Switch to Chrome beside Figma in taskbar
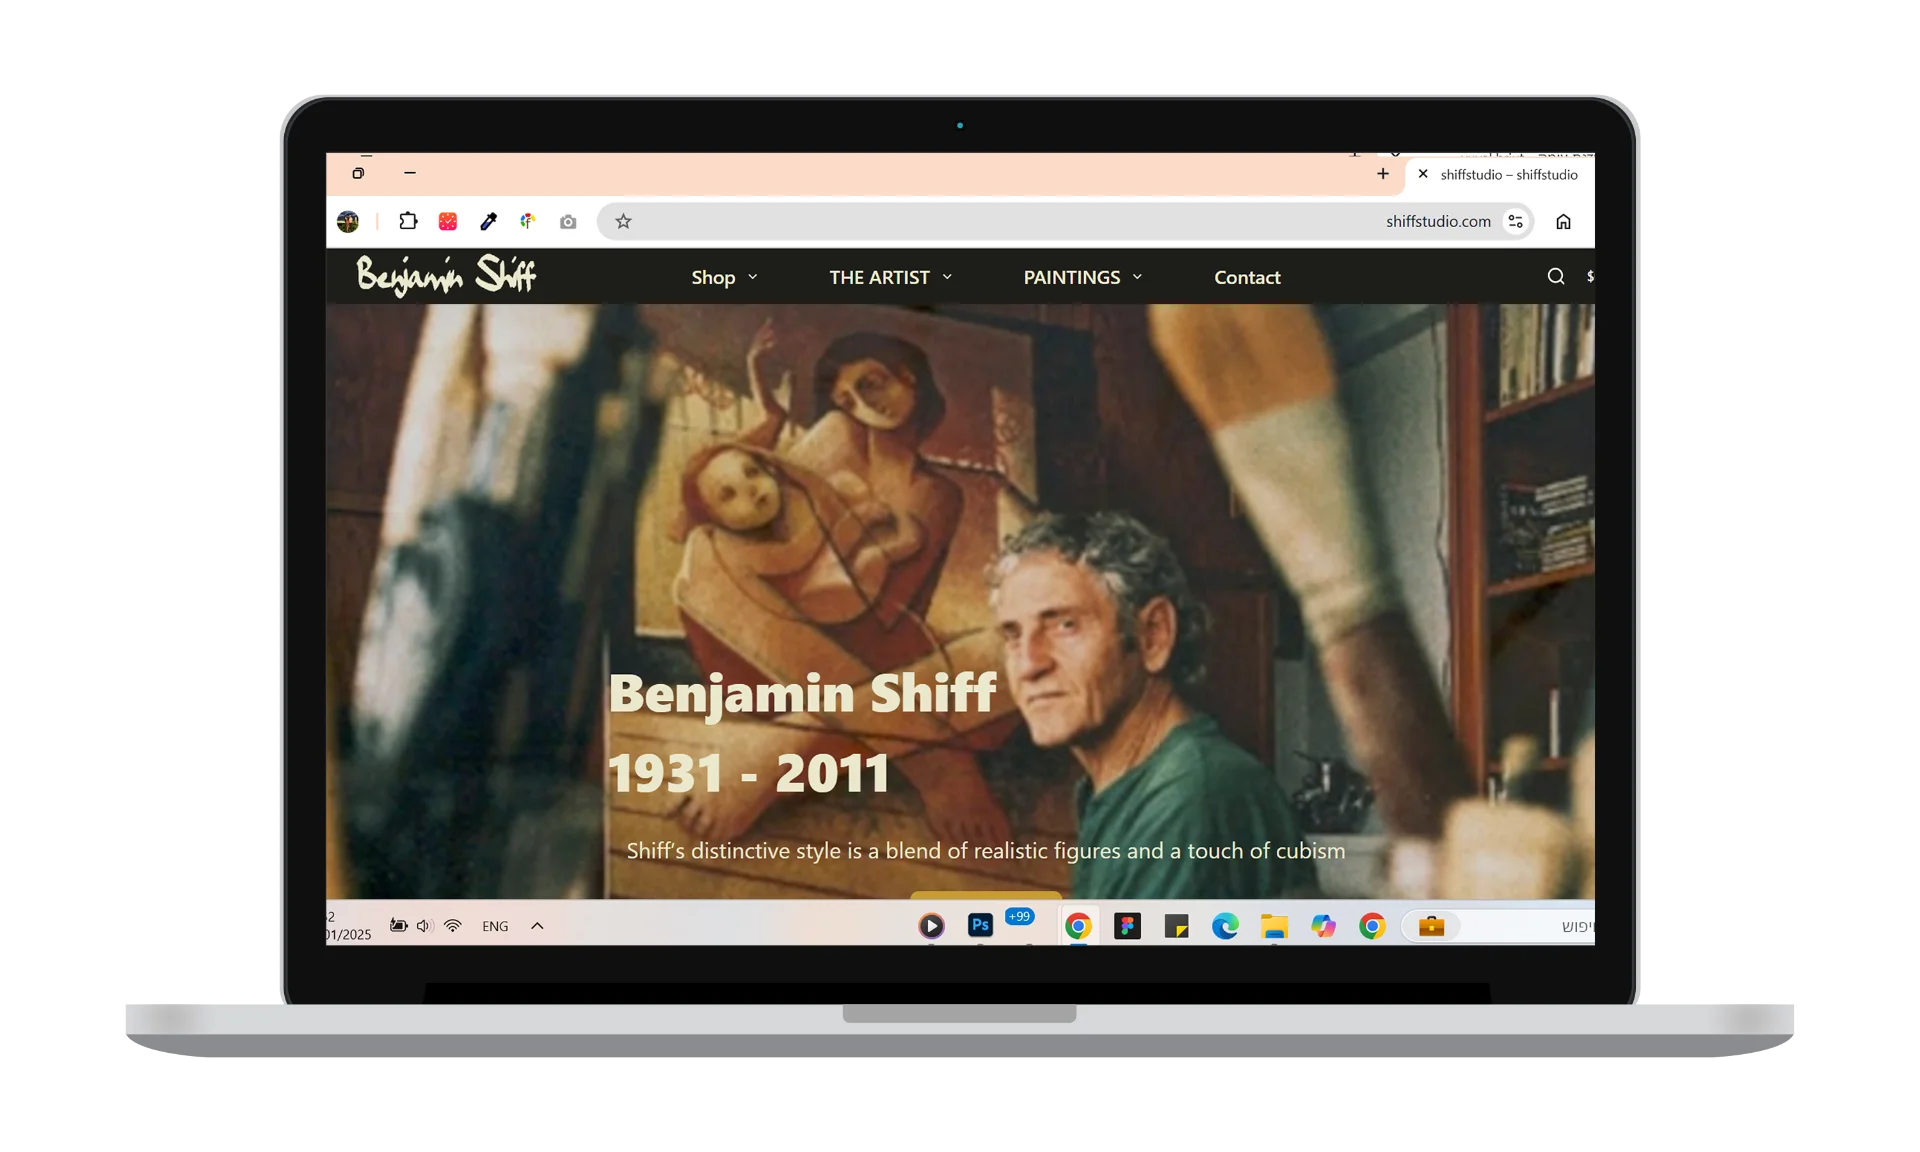 click(x=1078, y=926)
